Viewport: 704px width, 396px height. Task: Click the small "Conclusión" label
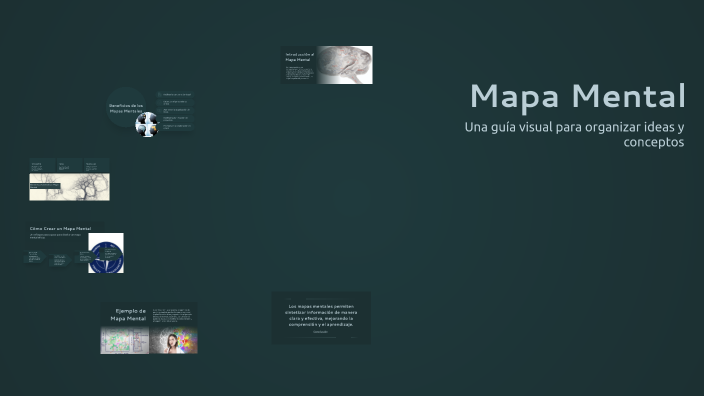pos(321,332)
